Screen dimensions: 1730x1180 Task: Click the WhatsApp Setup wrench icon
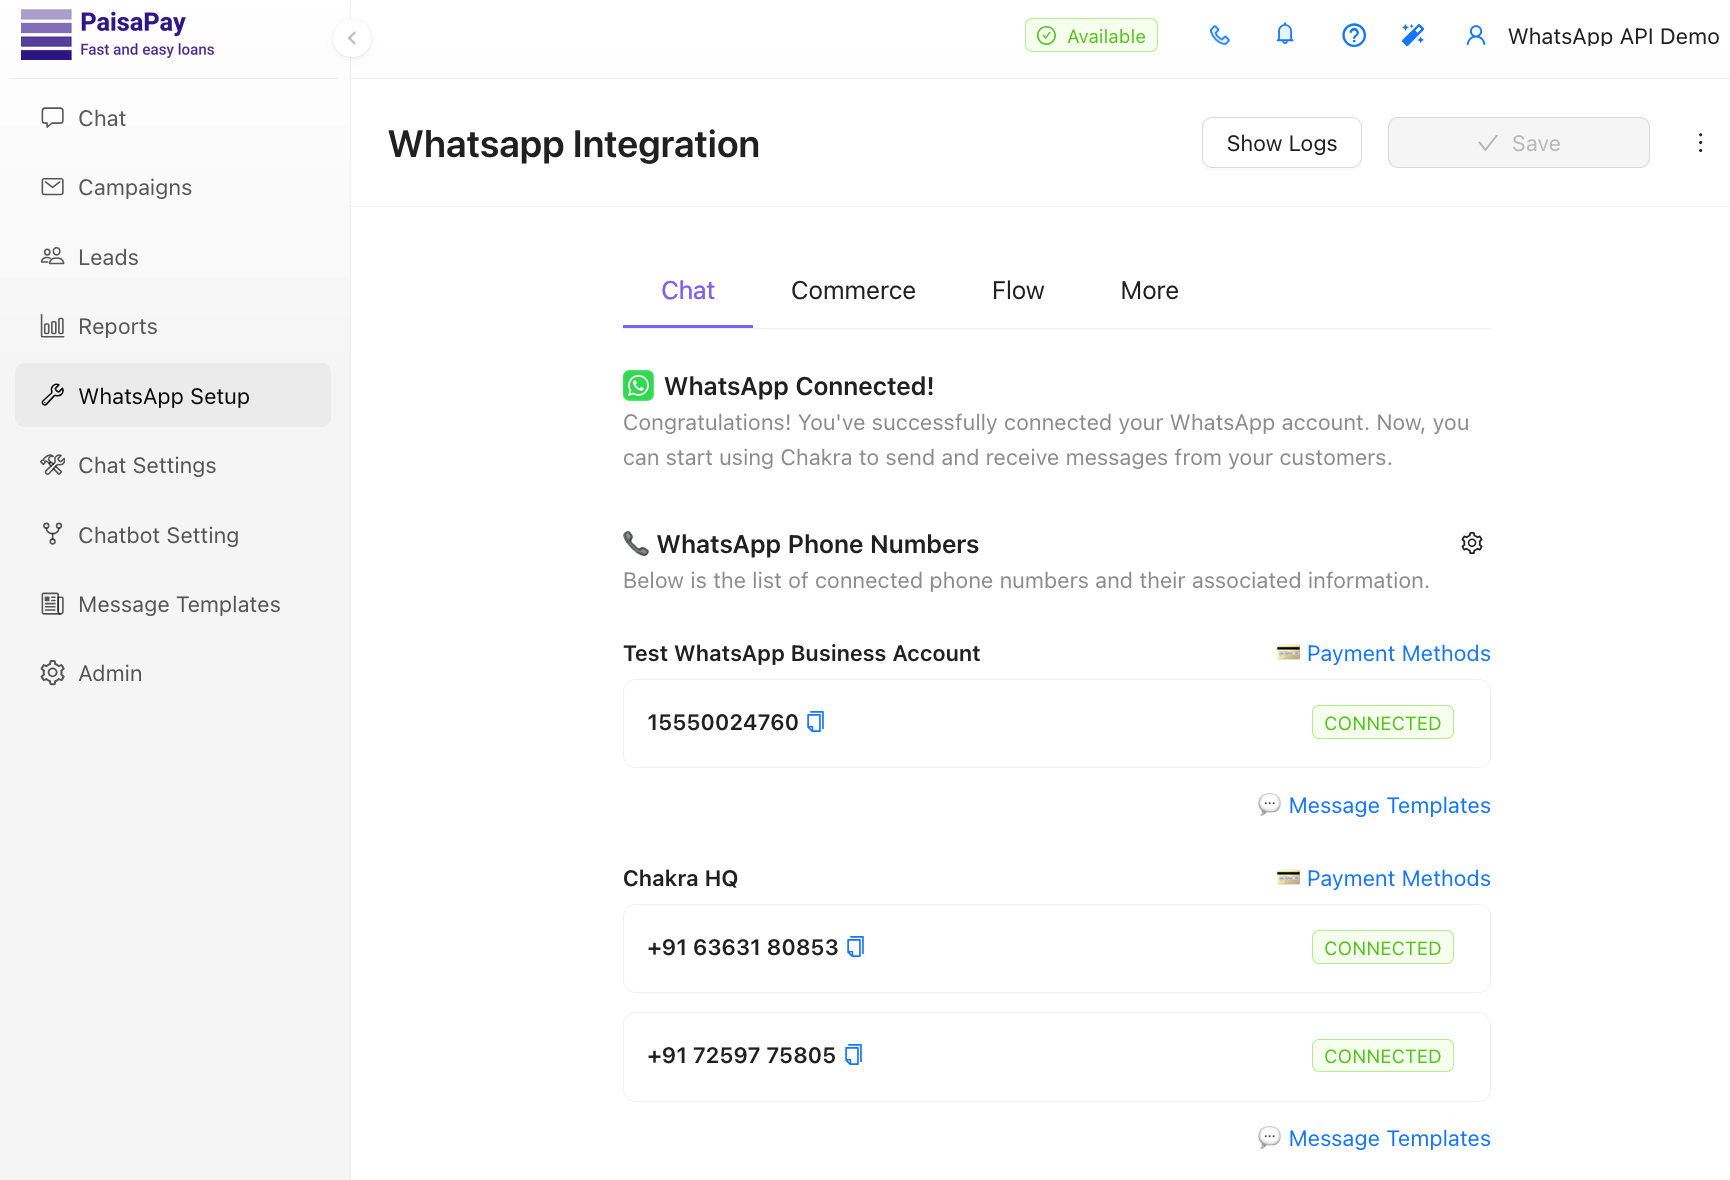53,396
